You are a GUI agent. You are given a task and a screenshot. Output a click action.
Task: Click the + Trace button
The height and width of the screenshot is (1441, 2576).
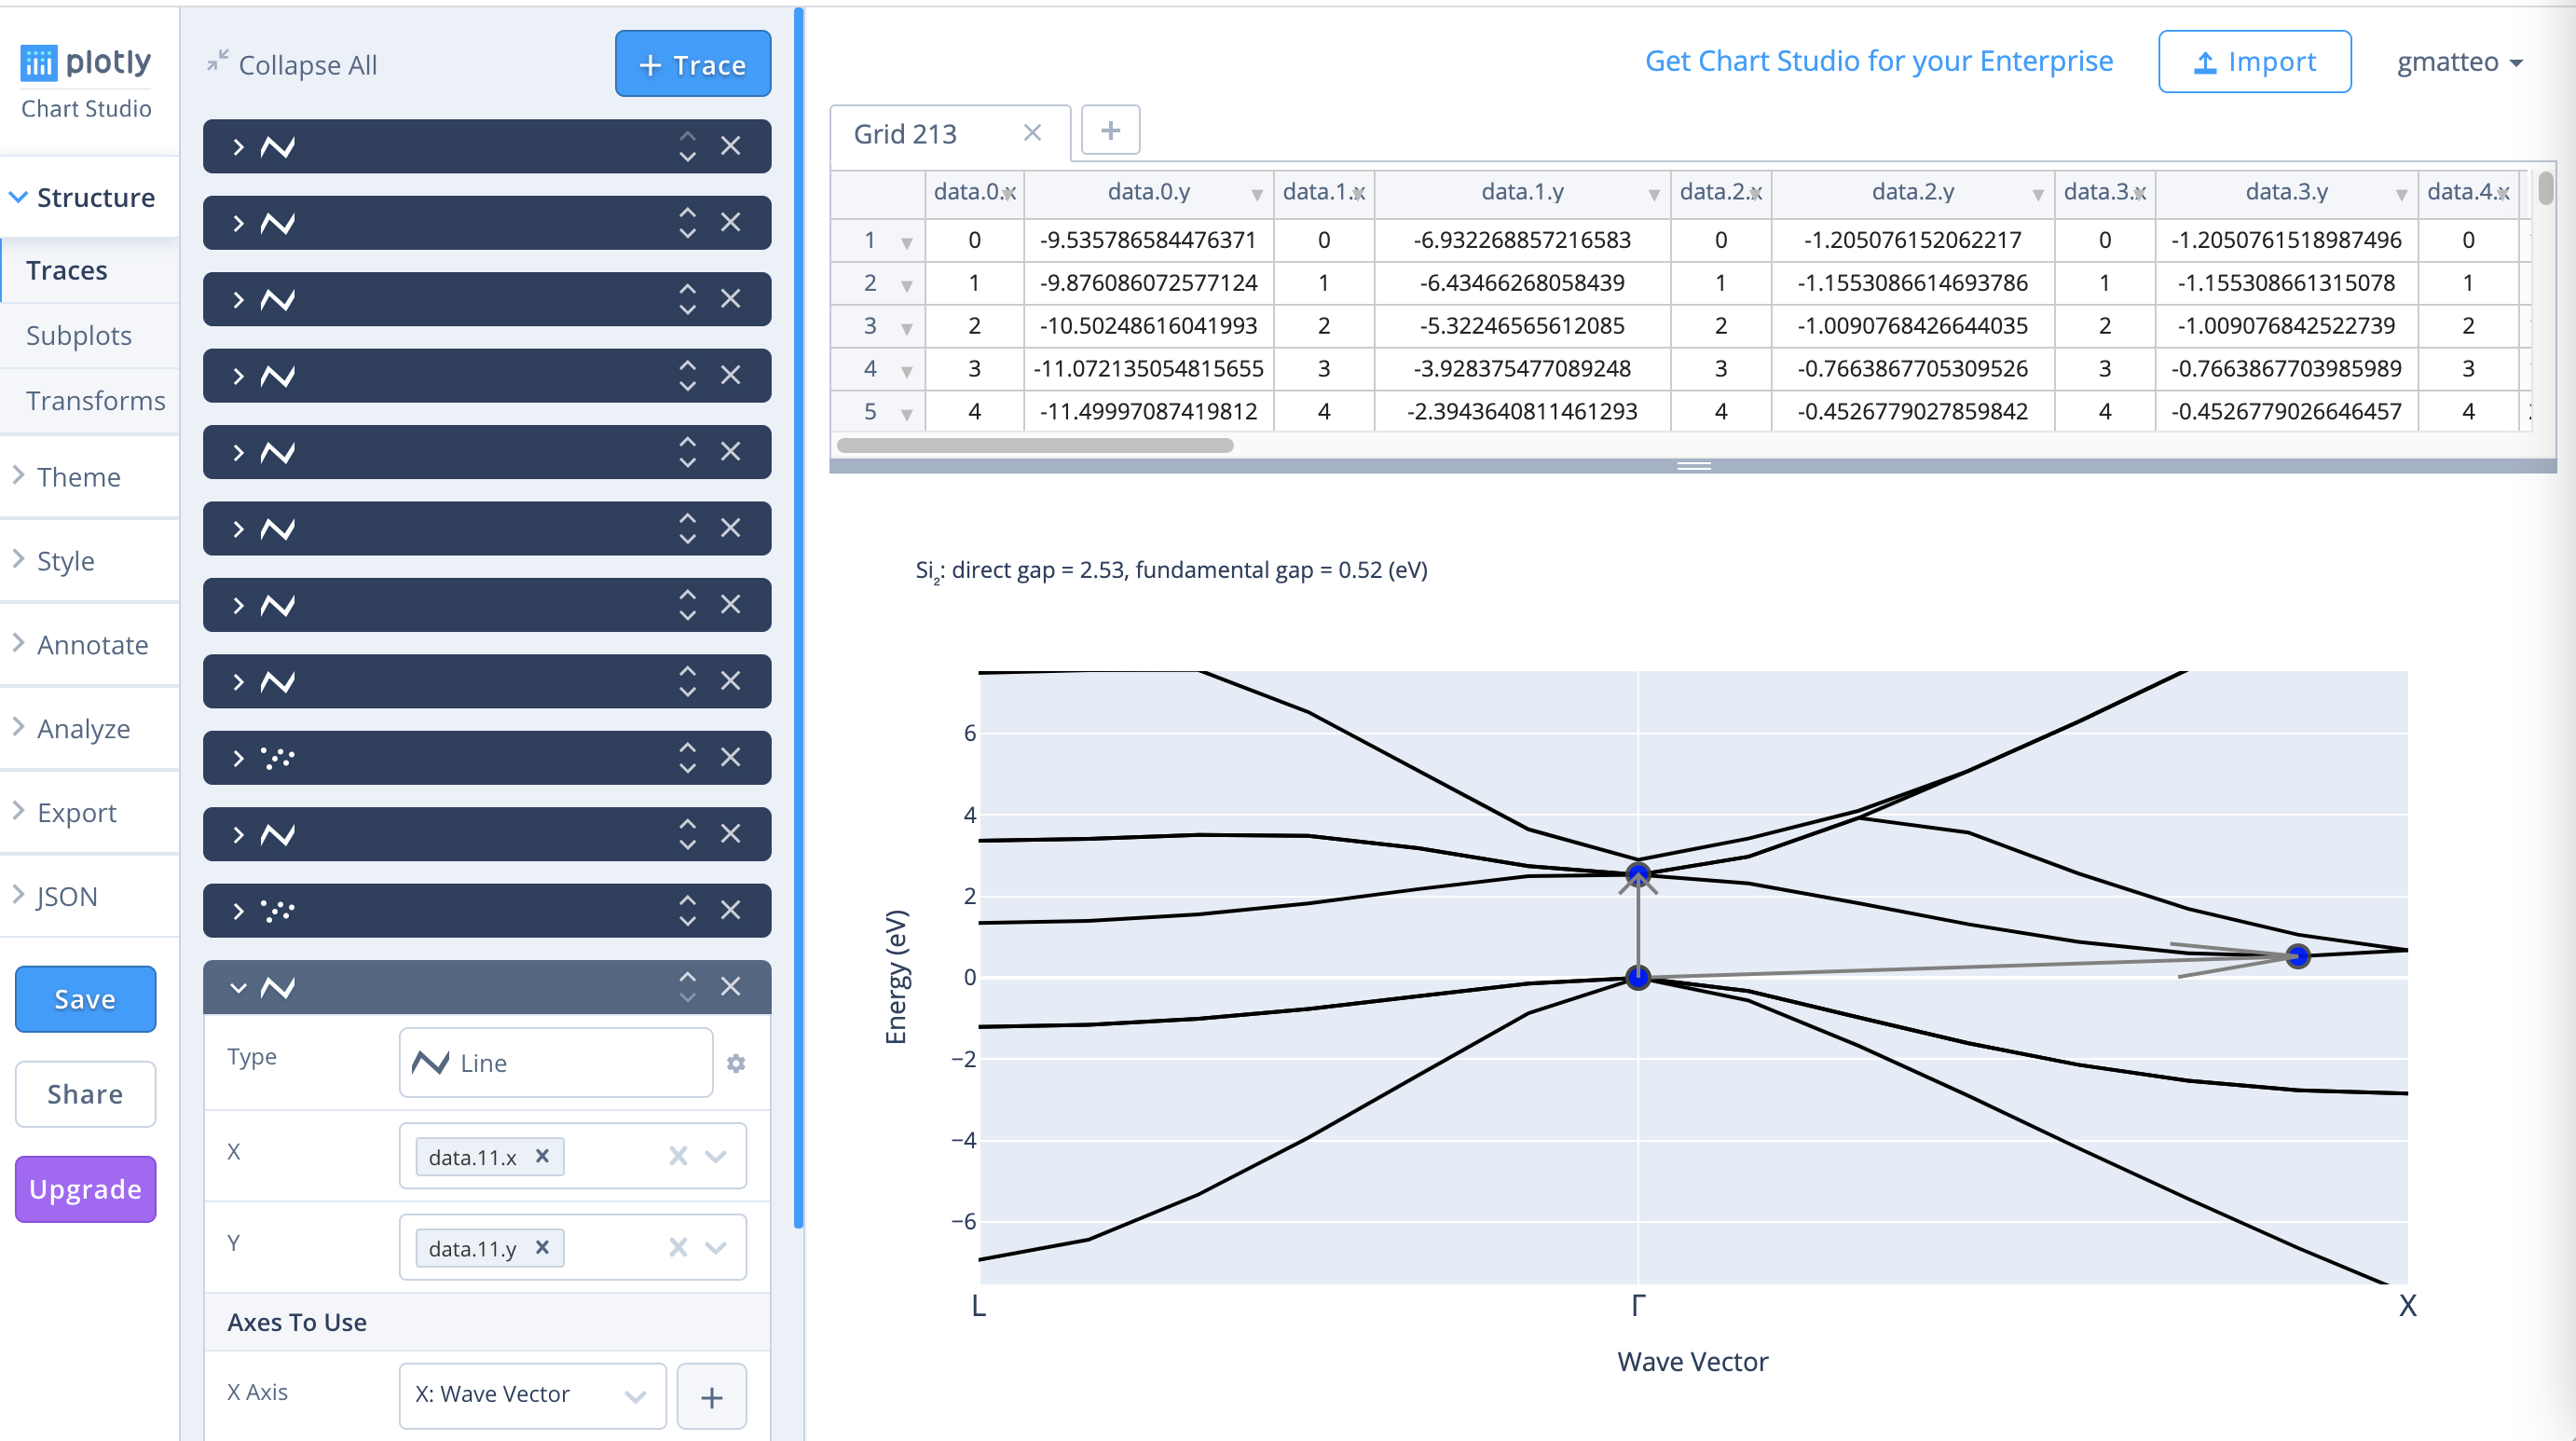692,64
